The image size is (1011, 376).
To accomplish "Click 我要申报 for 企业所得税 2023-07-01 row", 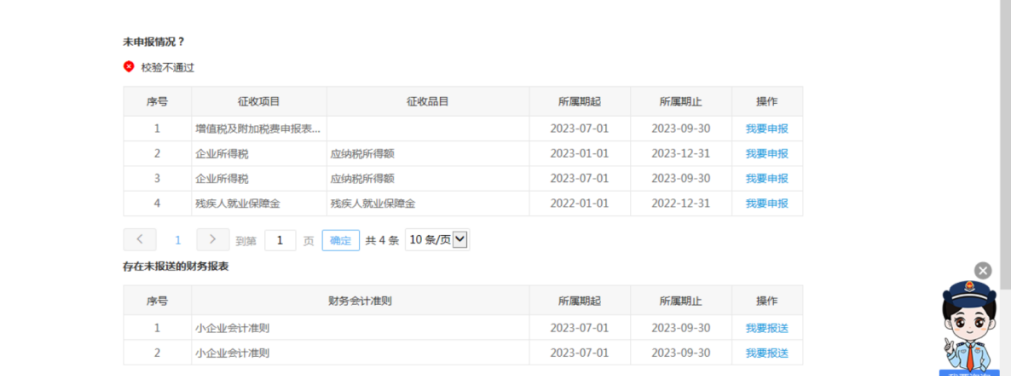I will click(x=767, y=178).
